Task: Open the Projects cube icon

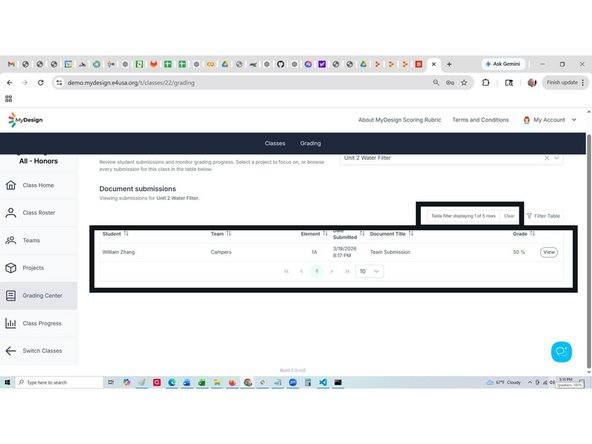Action: [11, 268]
